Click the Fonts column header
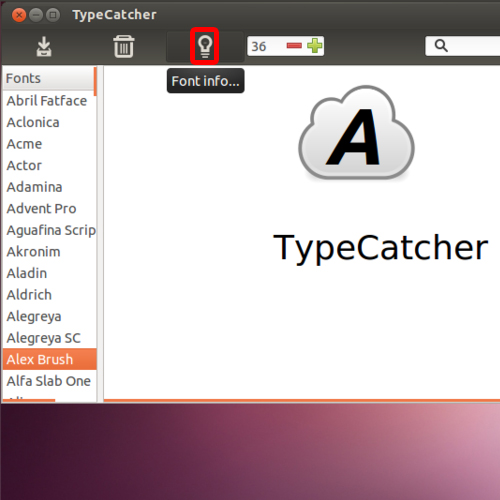This screenshot has height=500, width=500. (48, 79)
